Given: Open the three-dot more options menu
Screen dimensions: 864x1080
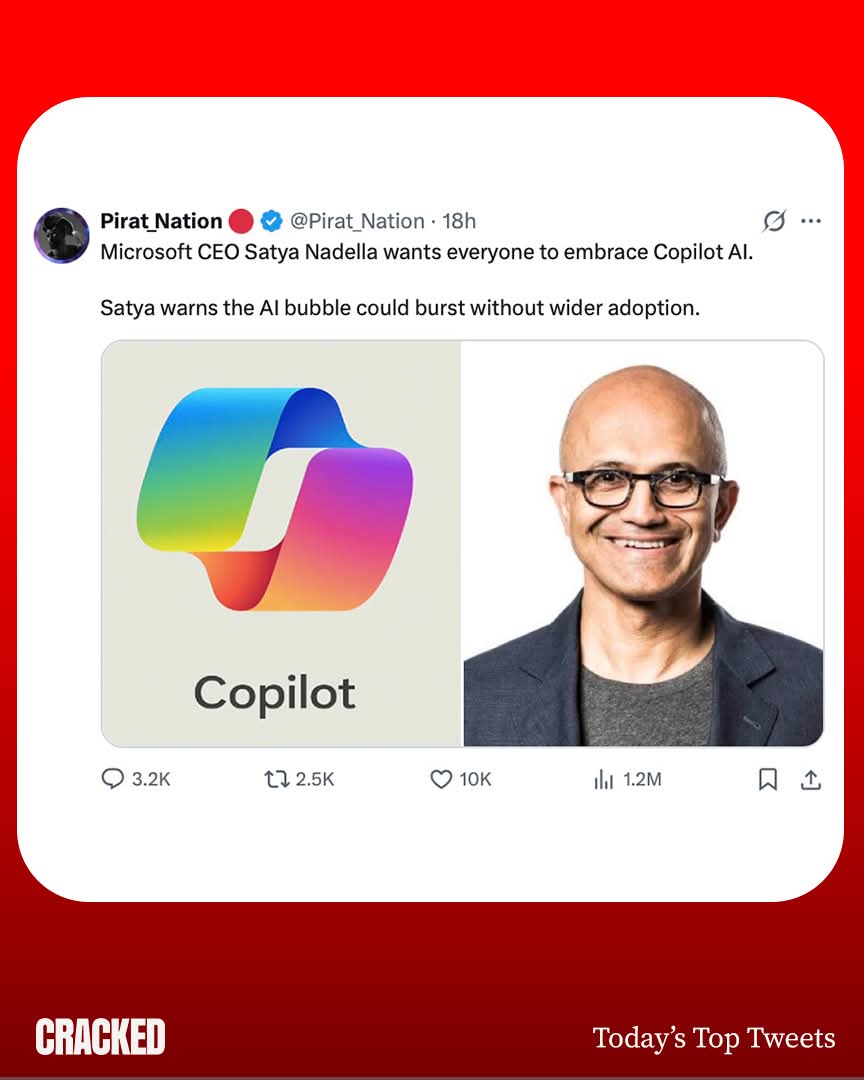Looking at the screenshot, I should [811, 221].
